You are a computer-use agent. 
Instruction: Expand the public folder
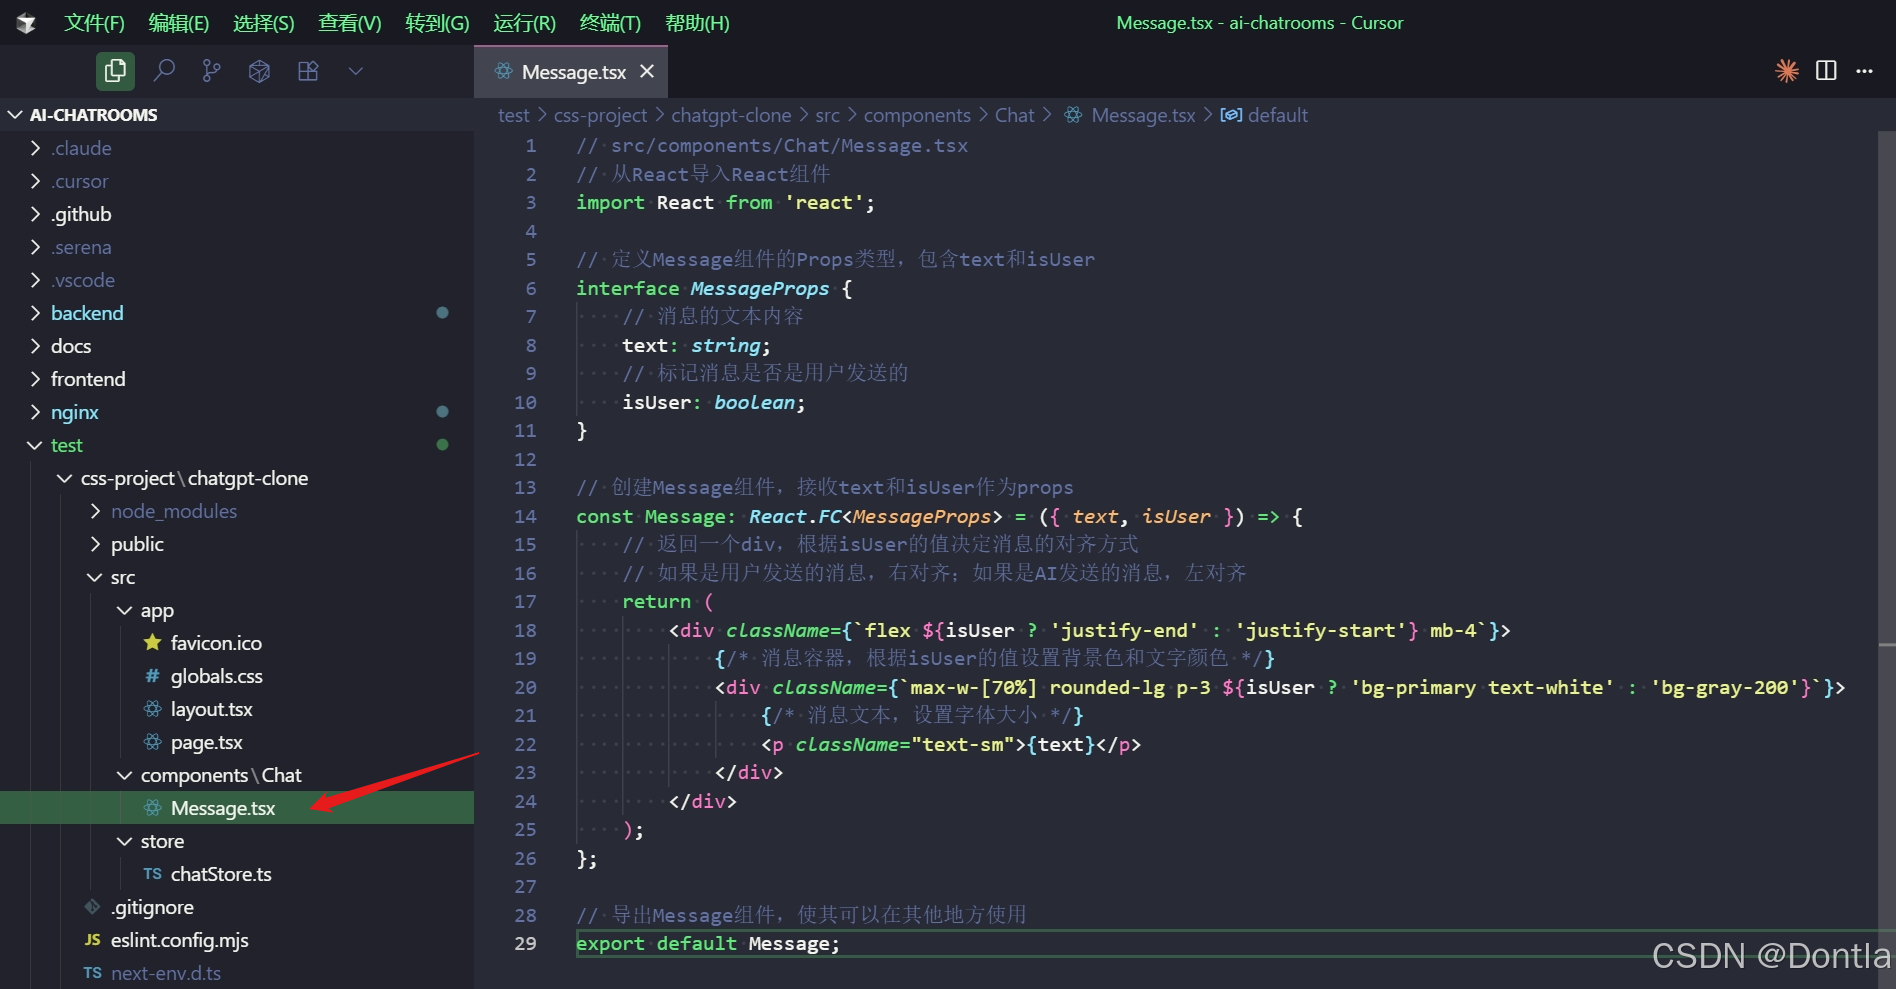(x=237, y=544)
